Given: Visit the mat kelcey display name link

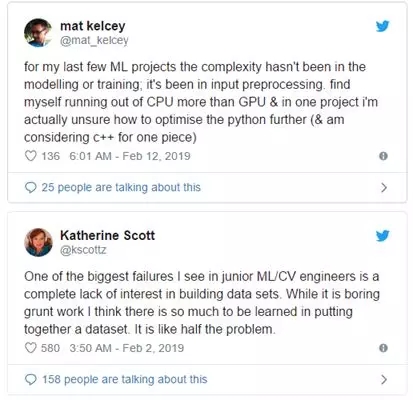Looking at the screenshot, I should pos(93,26).
